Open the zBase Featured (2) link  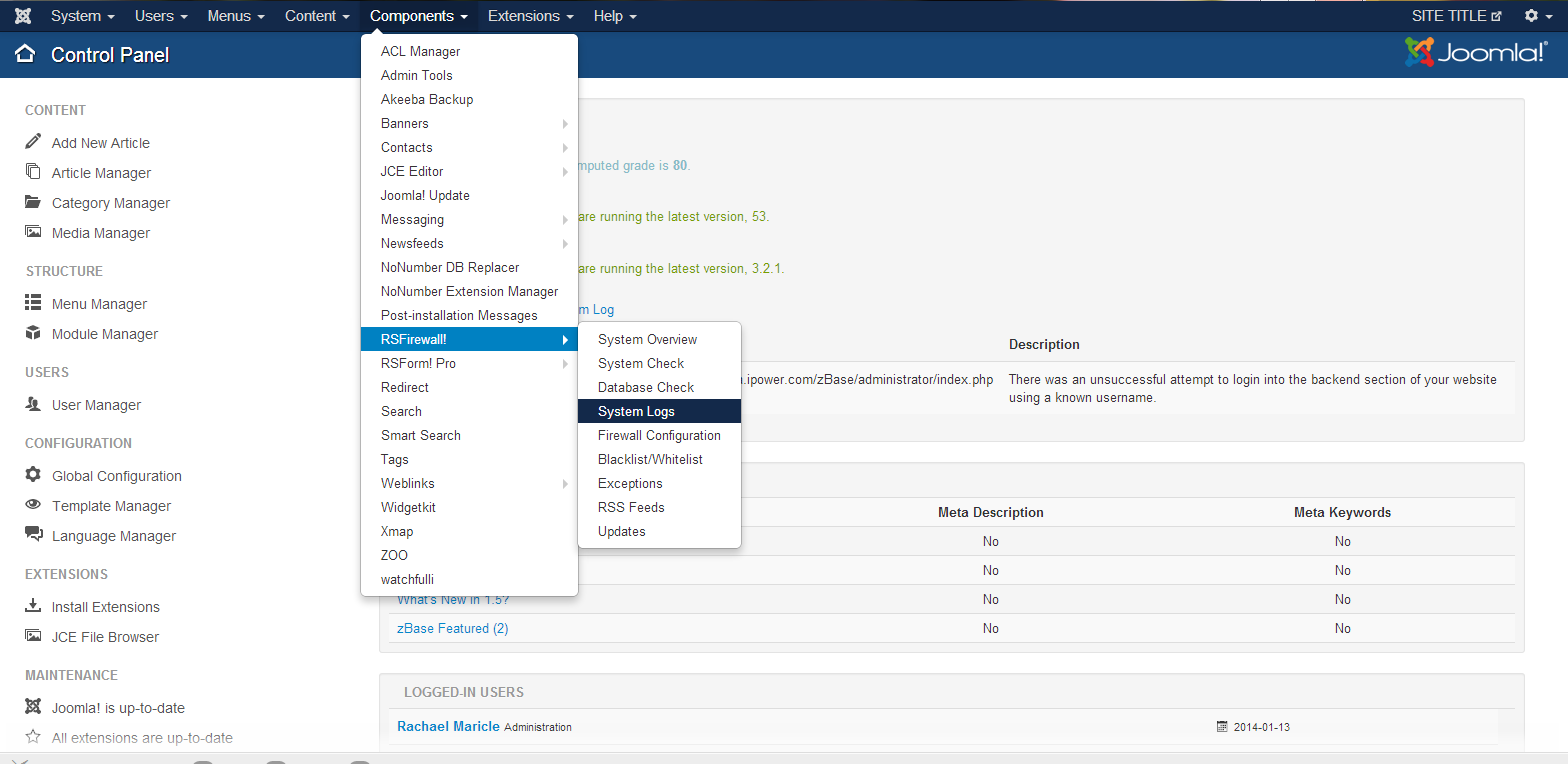coord(453,628)
